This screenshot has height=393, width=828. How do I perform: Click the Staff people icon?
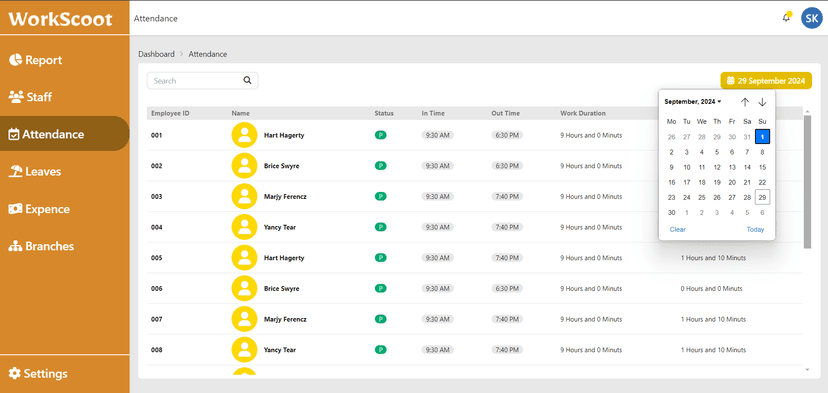16,97
